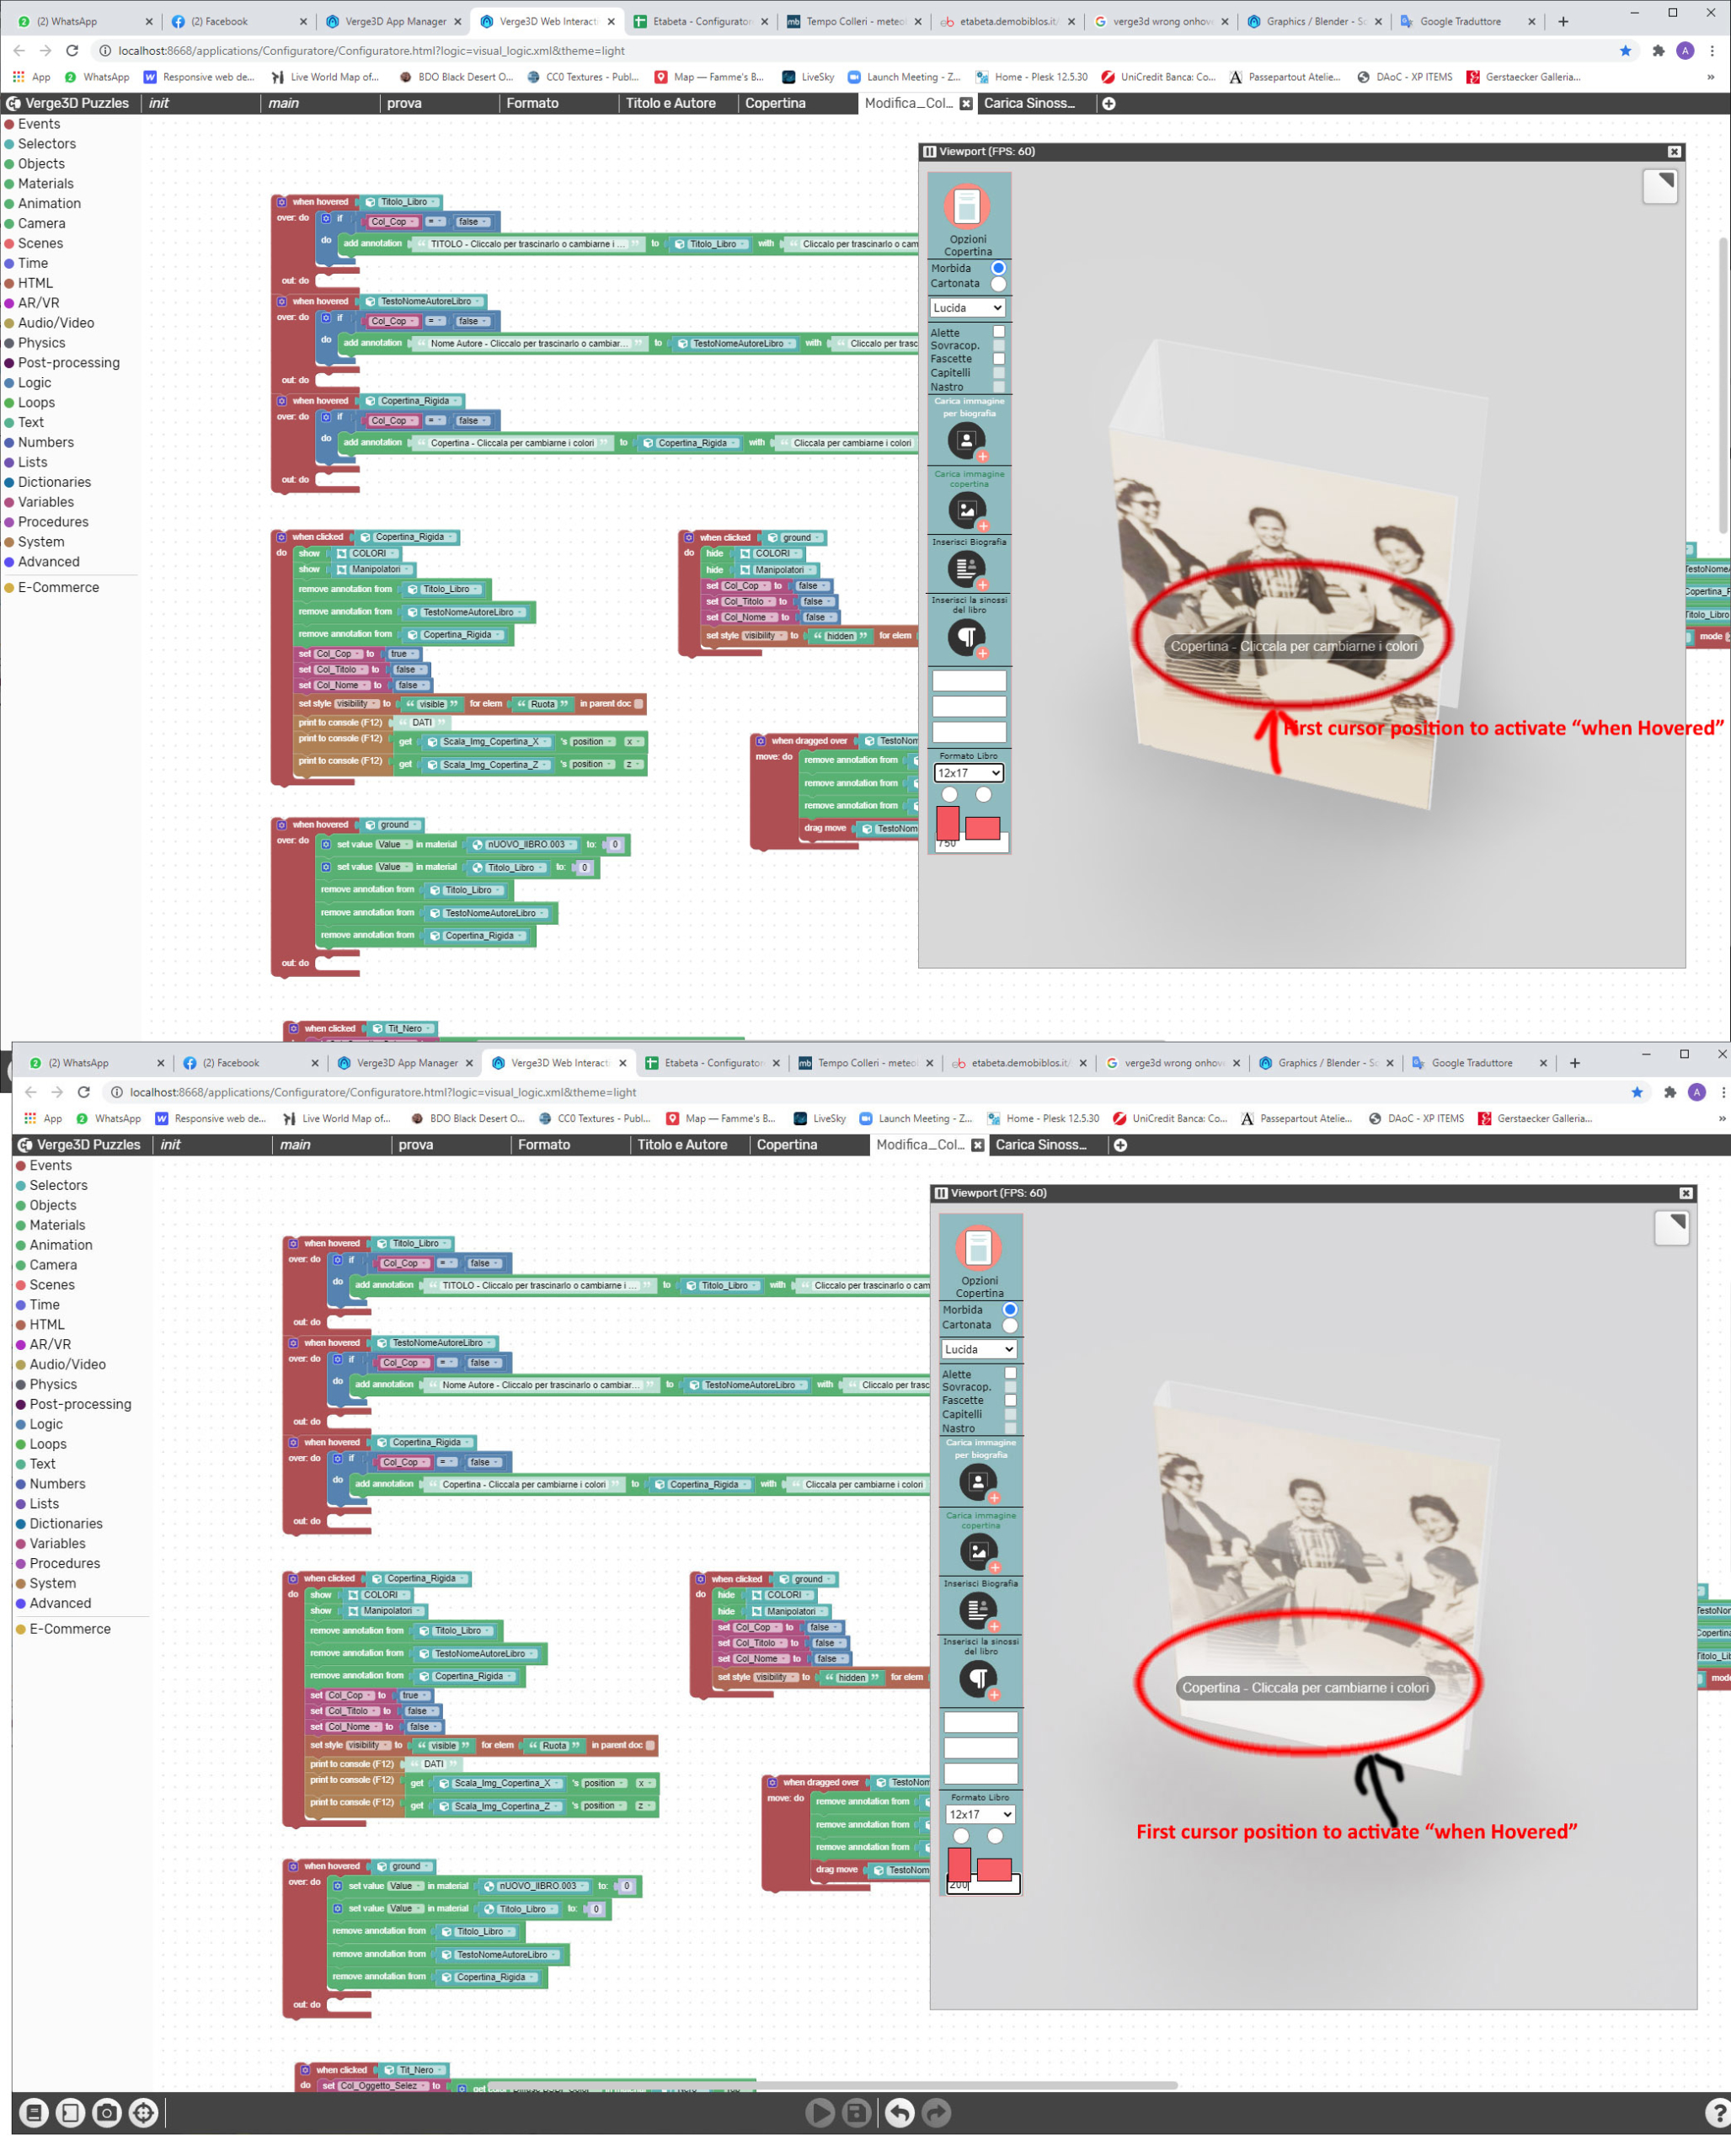1731x2156 pixels.
Task: Click the Opzioni Copertina book icon in the upper viewport
Action: click(967, 207)
